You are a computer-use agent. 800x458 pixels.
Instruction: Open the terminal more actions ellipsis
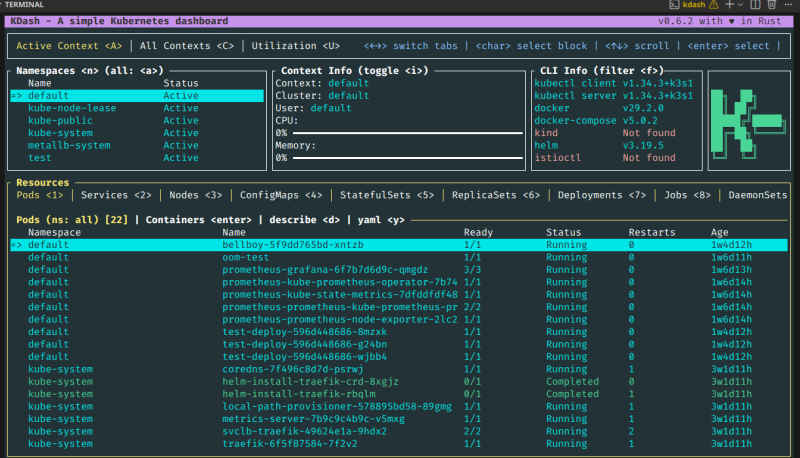786,5
